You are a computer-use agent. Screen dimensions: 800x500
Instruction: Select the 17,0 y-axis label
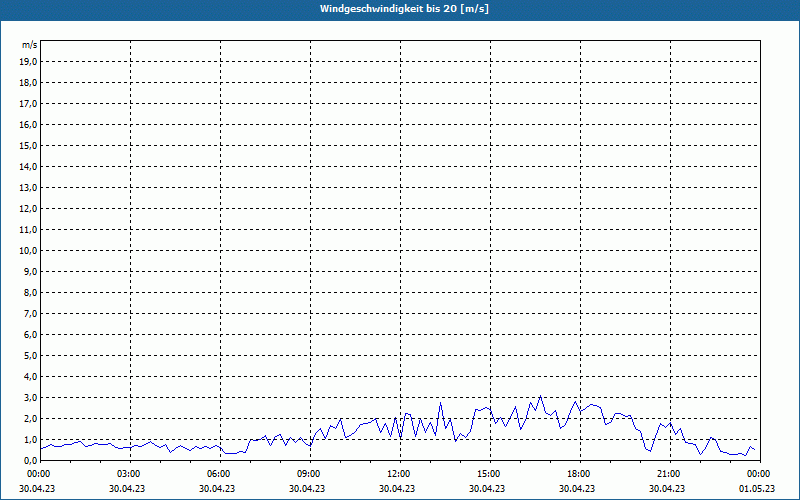click(x=28, y=104)
